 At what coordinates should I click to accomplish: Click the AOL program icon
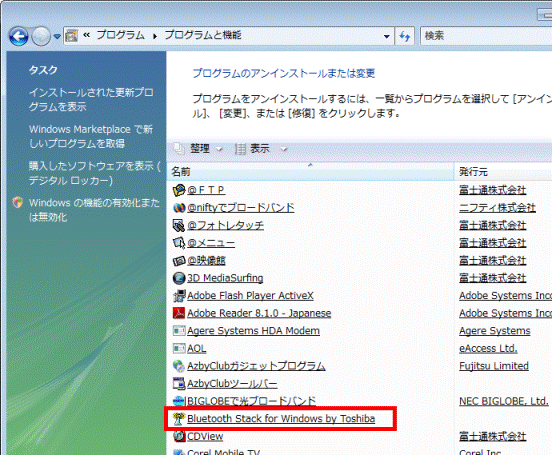pyautogui.click(x=179, y=348)
